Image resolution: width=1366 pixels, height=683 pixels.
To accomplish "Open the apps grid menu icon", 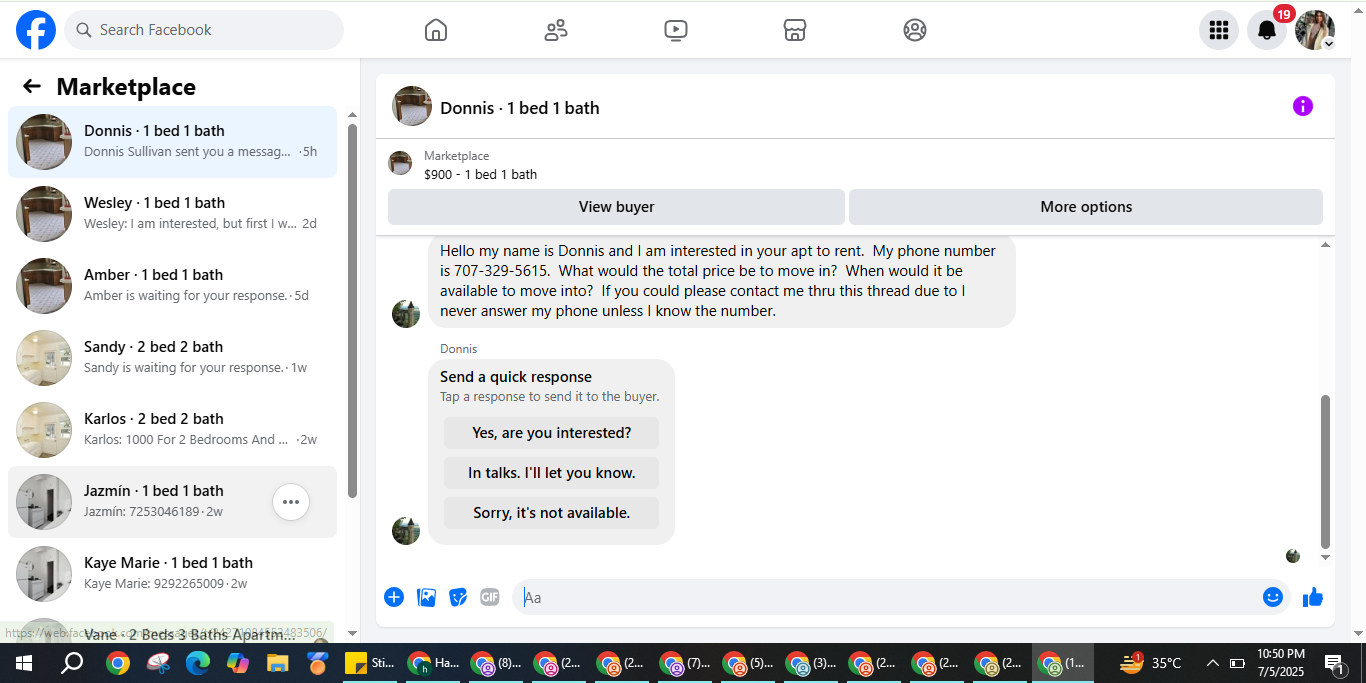I will [x=1219, y=30].
